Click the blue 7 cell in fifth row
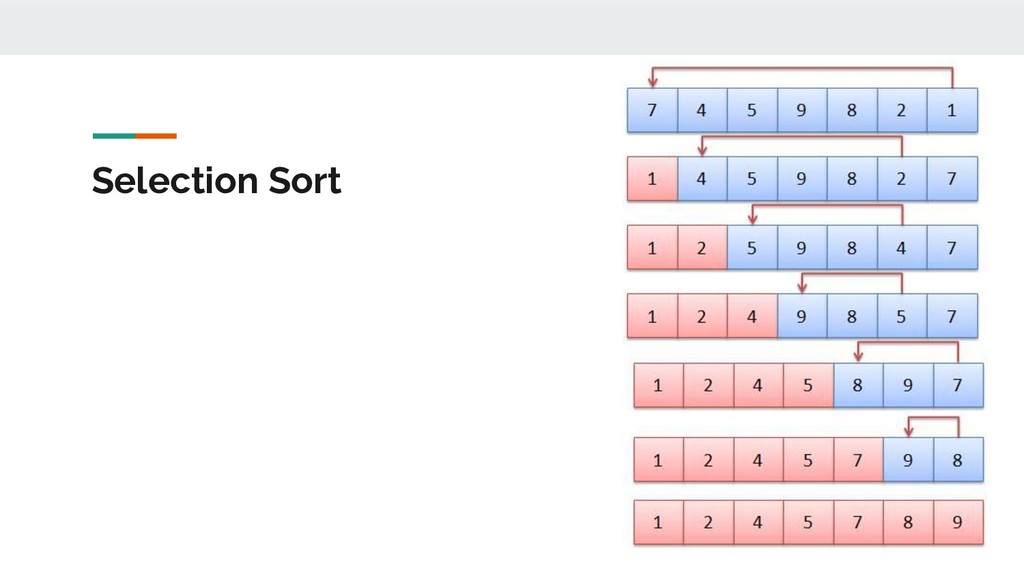 [958, 385]
